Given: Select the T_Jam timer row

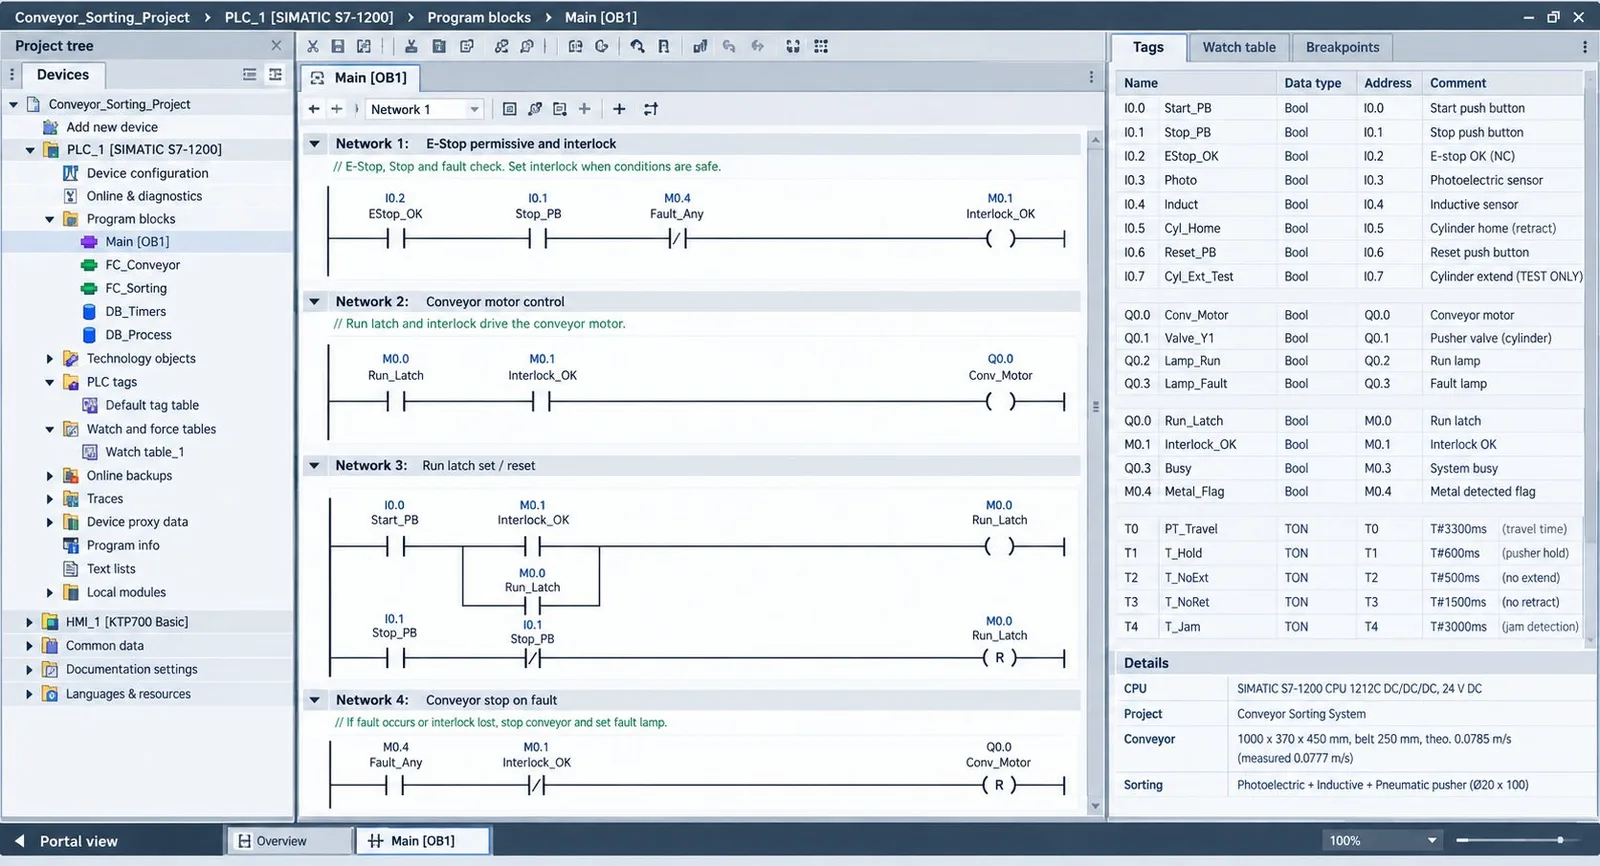Looking at the screenshot, I should point(1350,627).
